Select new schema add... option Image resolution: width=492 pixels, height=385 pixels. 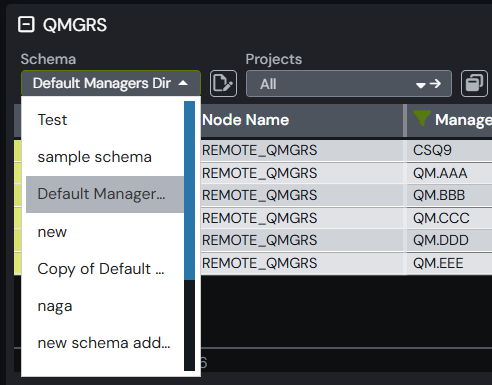(x=105, y=343)
